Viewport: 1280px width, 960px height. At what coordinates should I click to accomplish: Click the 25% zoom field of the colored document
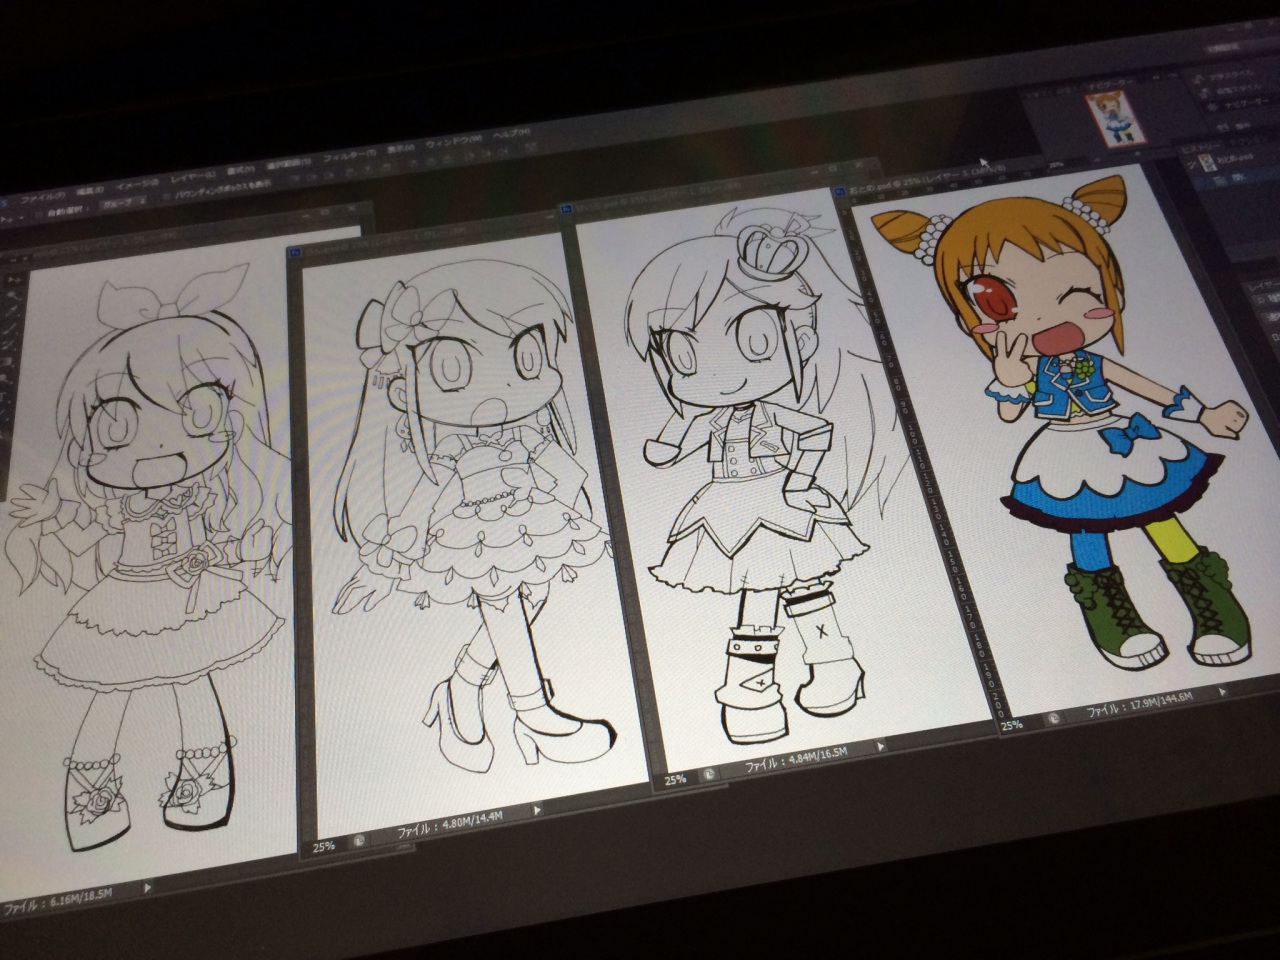1012,724
